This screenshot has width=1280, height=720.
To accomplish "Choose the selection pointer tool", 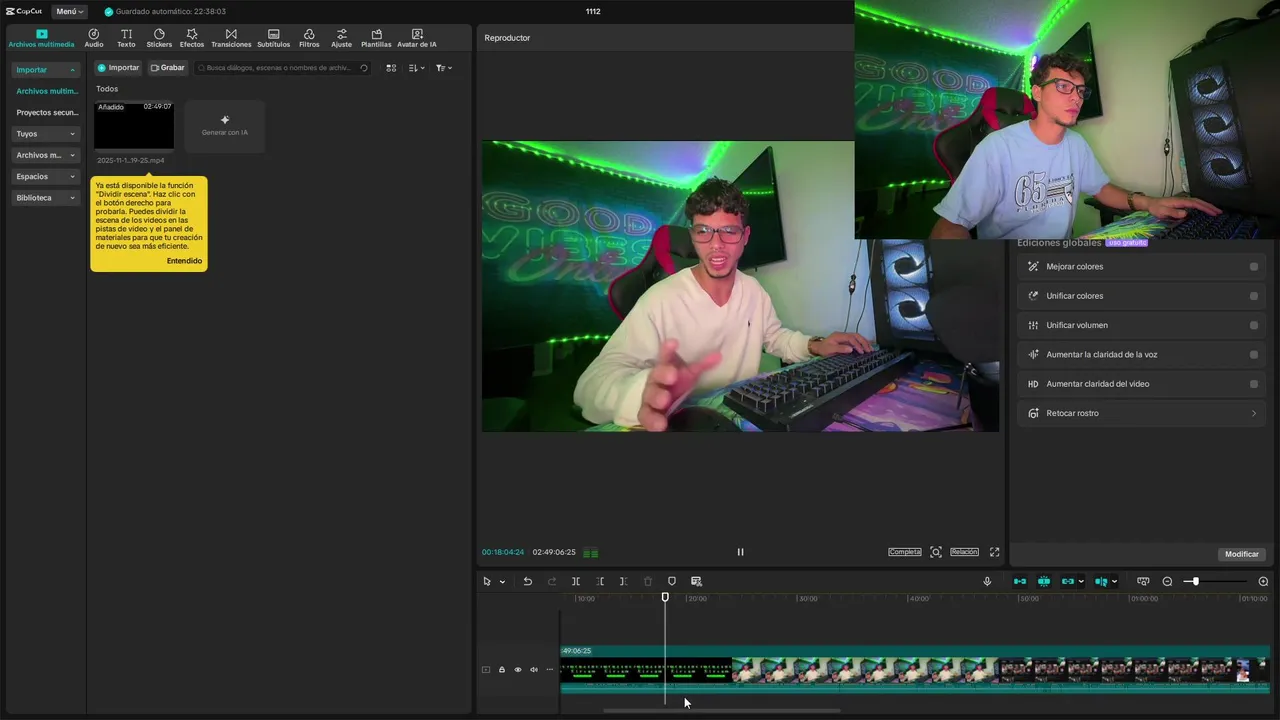I will [487, 581].
